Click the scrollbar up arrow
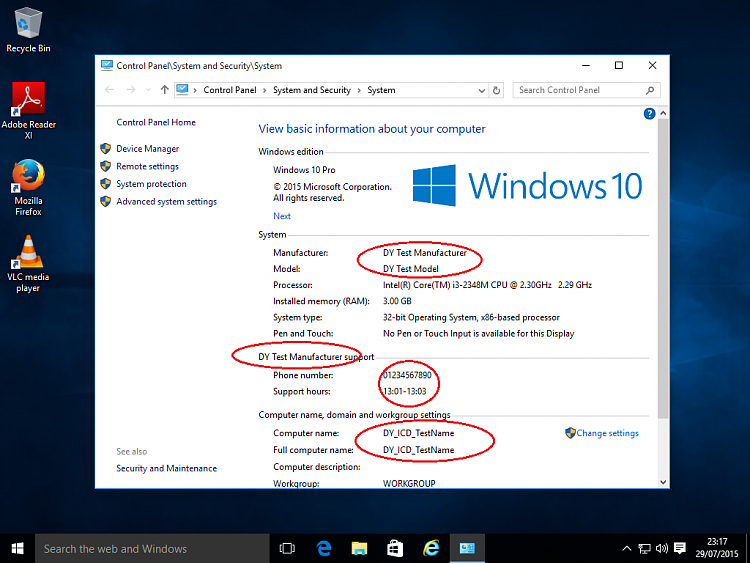750x563 pixels. [663, 113]
